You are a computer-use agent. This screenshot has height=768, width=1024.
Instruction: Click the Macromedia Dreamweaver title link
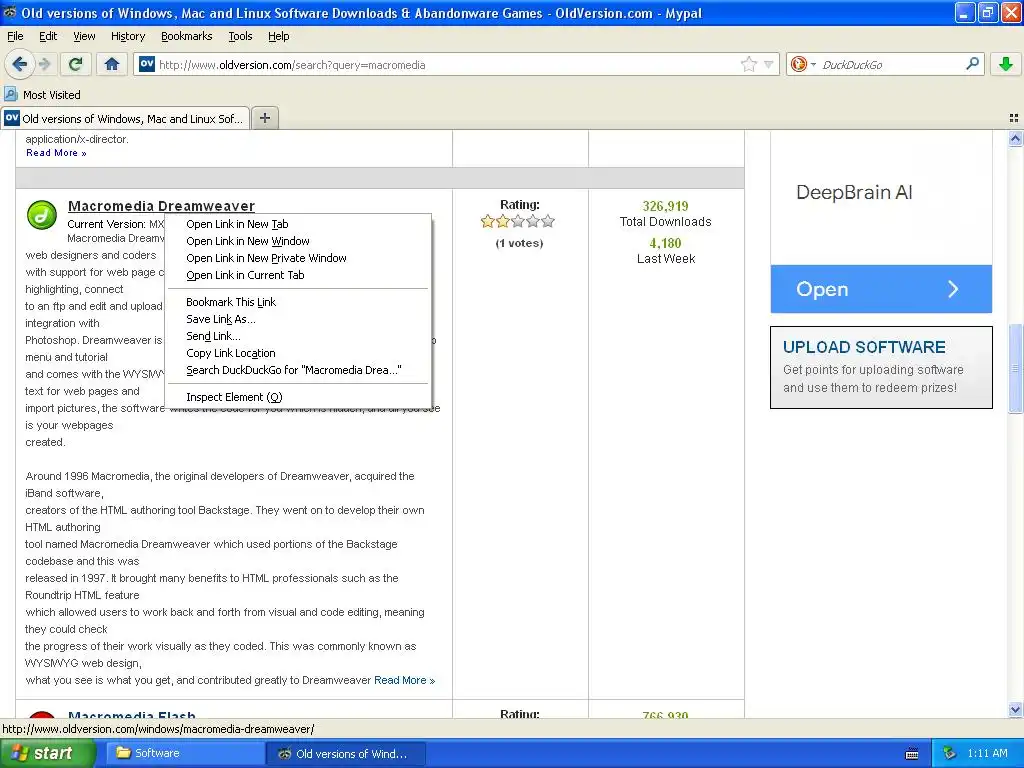point(161,206)
